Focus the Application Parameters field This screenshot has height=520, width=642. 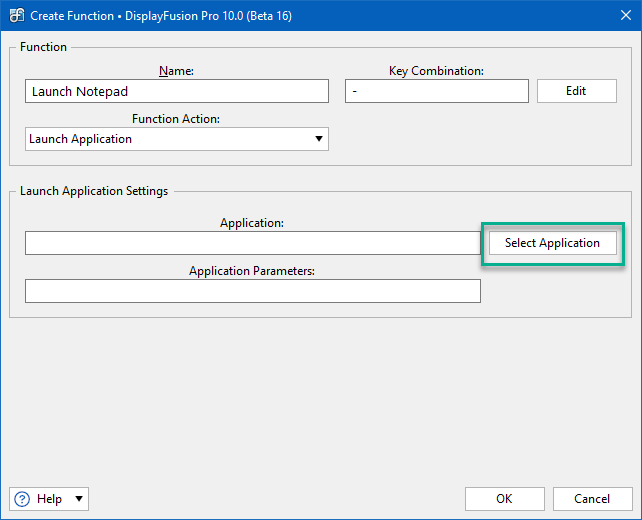pyautogui.click(x=253, y=291)
